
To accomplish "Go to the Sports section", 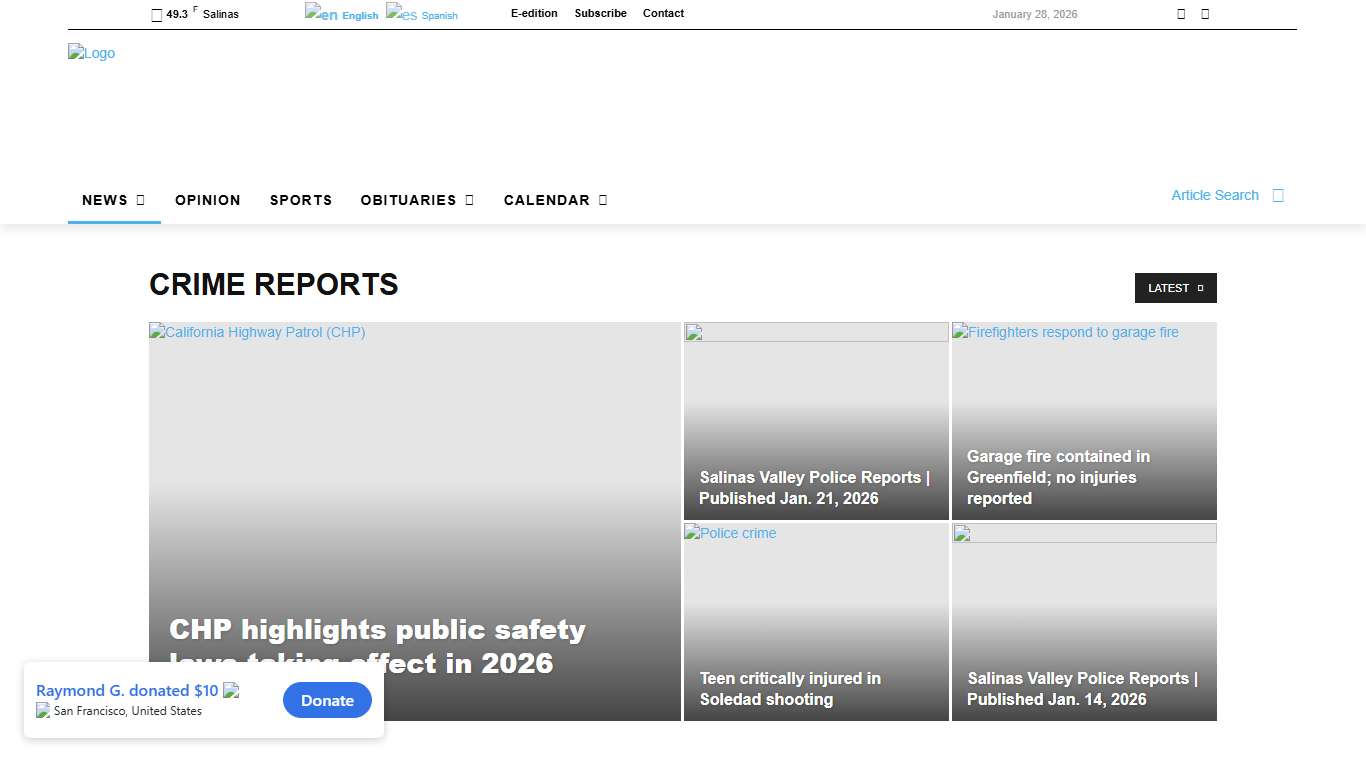I will pyautogui.click(x=301, y=200).
